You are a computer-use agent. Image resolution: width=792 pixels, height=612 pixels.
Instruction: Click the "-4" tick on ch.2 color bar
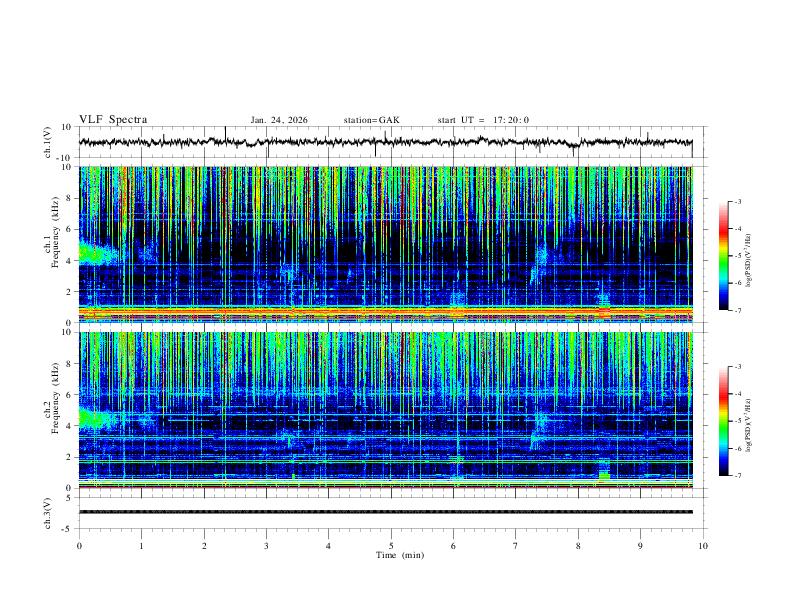(738, 393)
